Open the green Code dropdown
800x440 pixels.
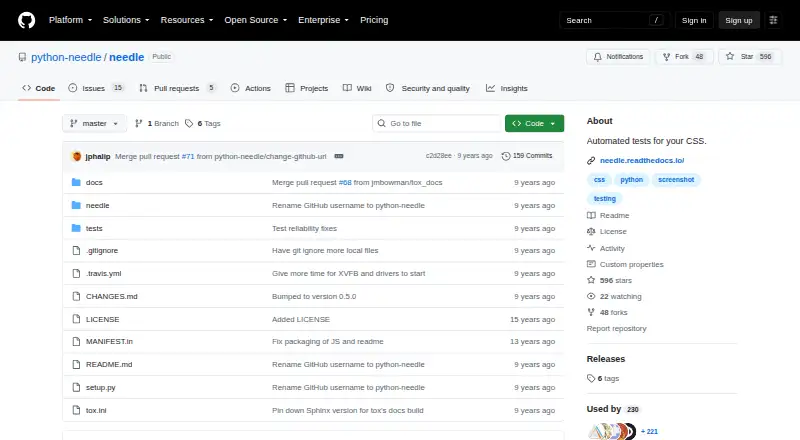tap(534, 124)
